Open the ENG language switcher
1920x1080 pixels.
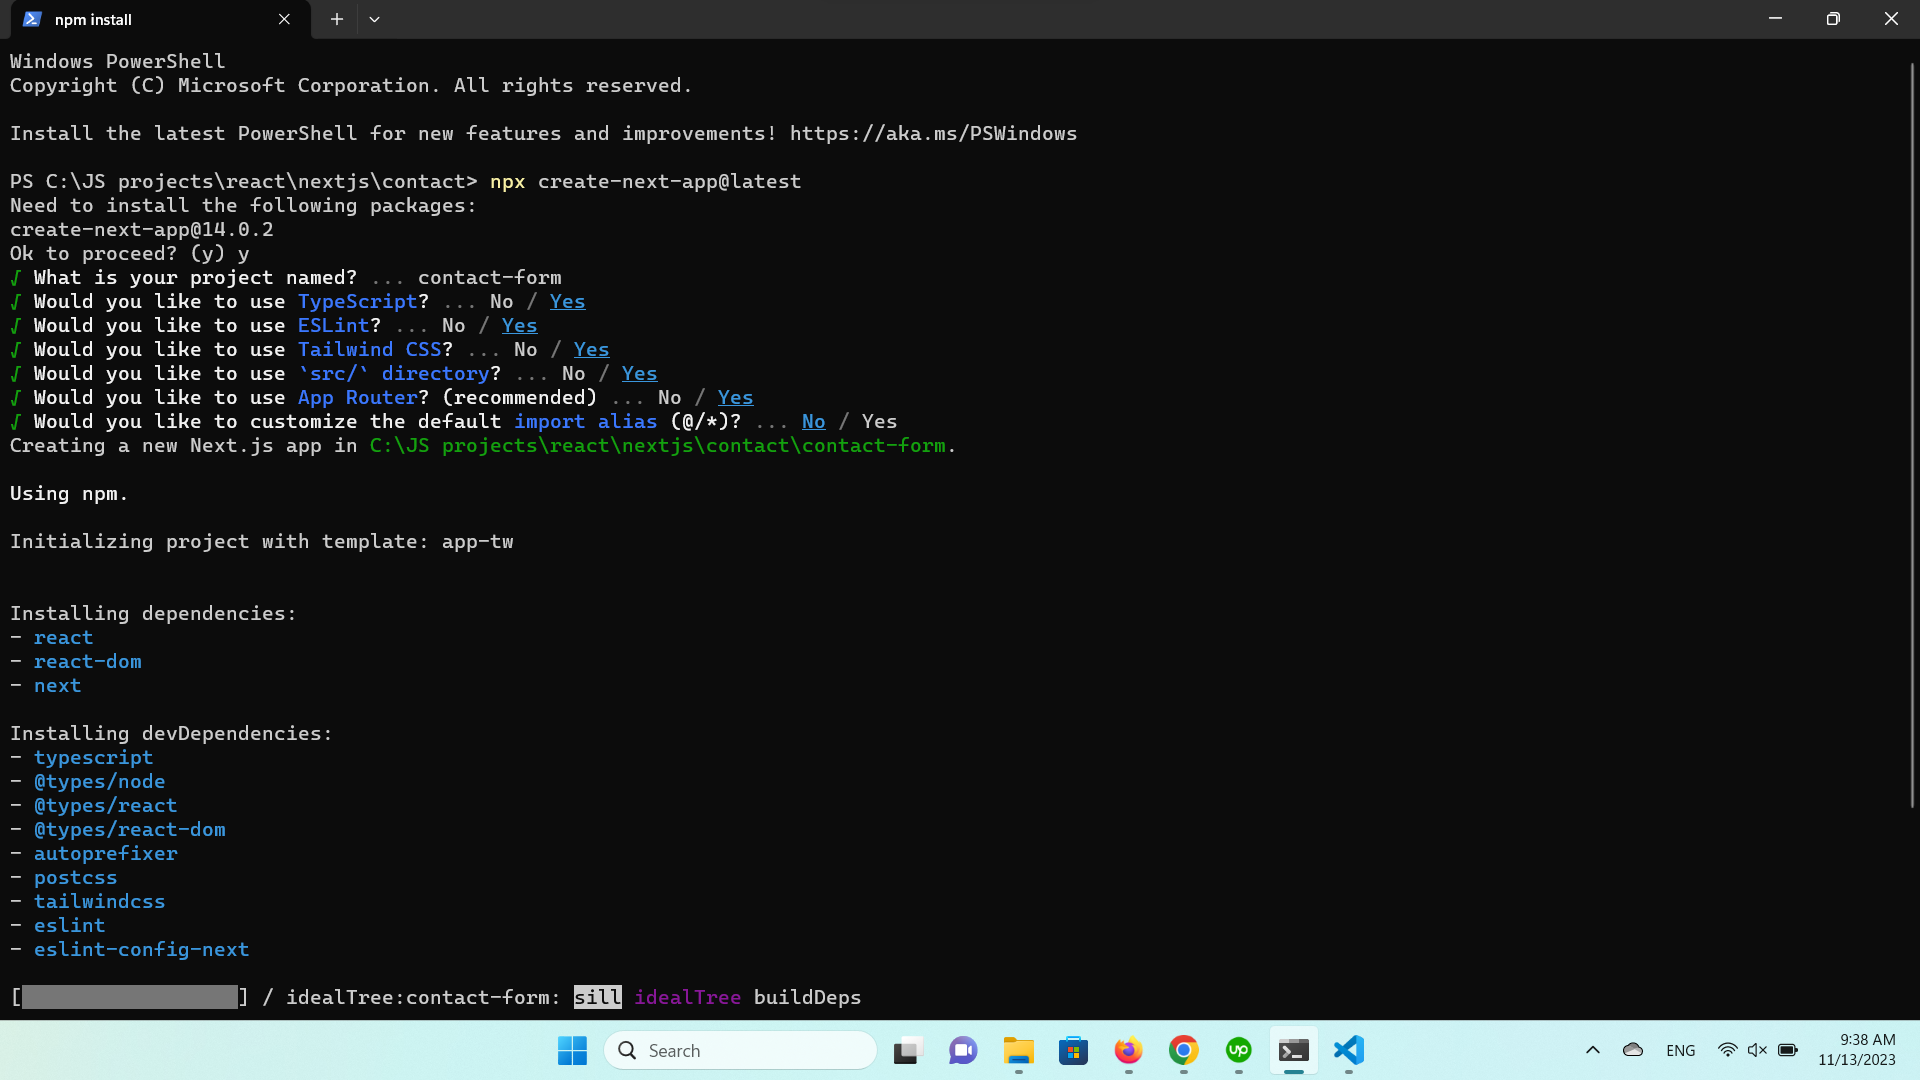click(x=1680, y=1050)
